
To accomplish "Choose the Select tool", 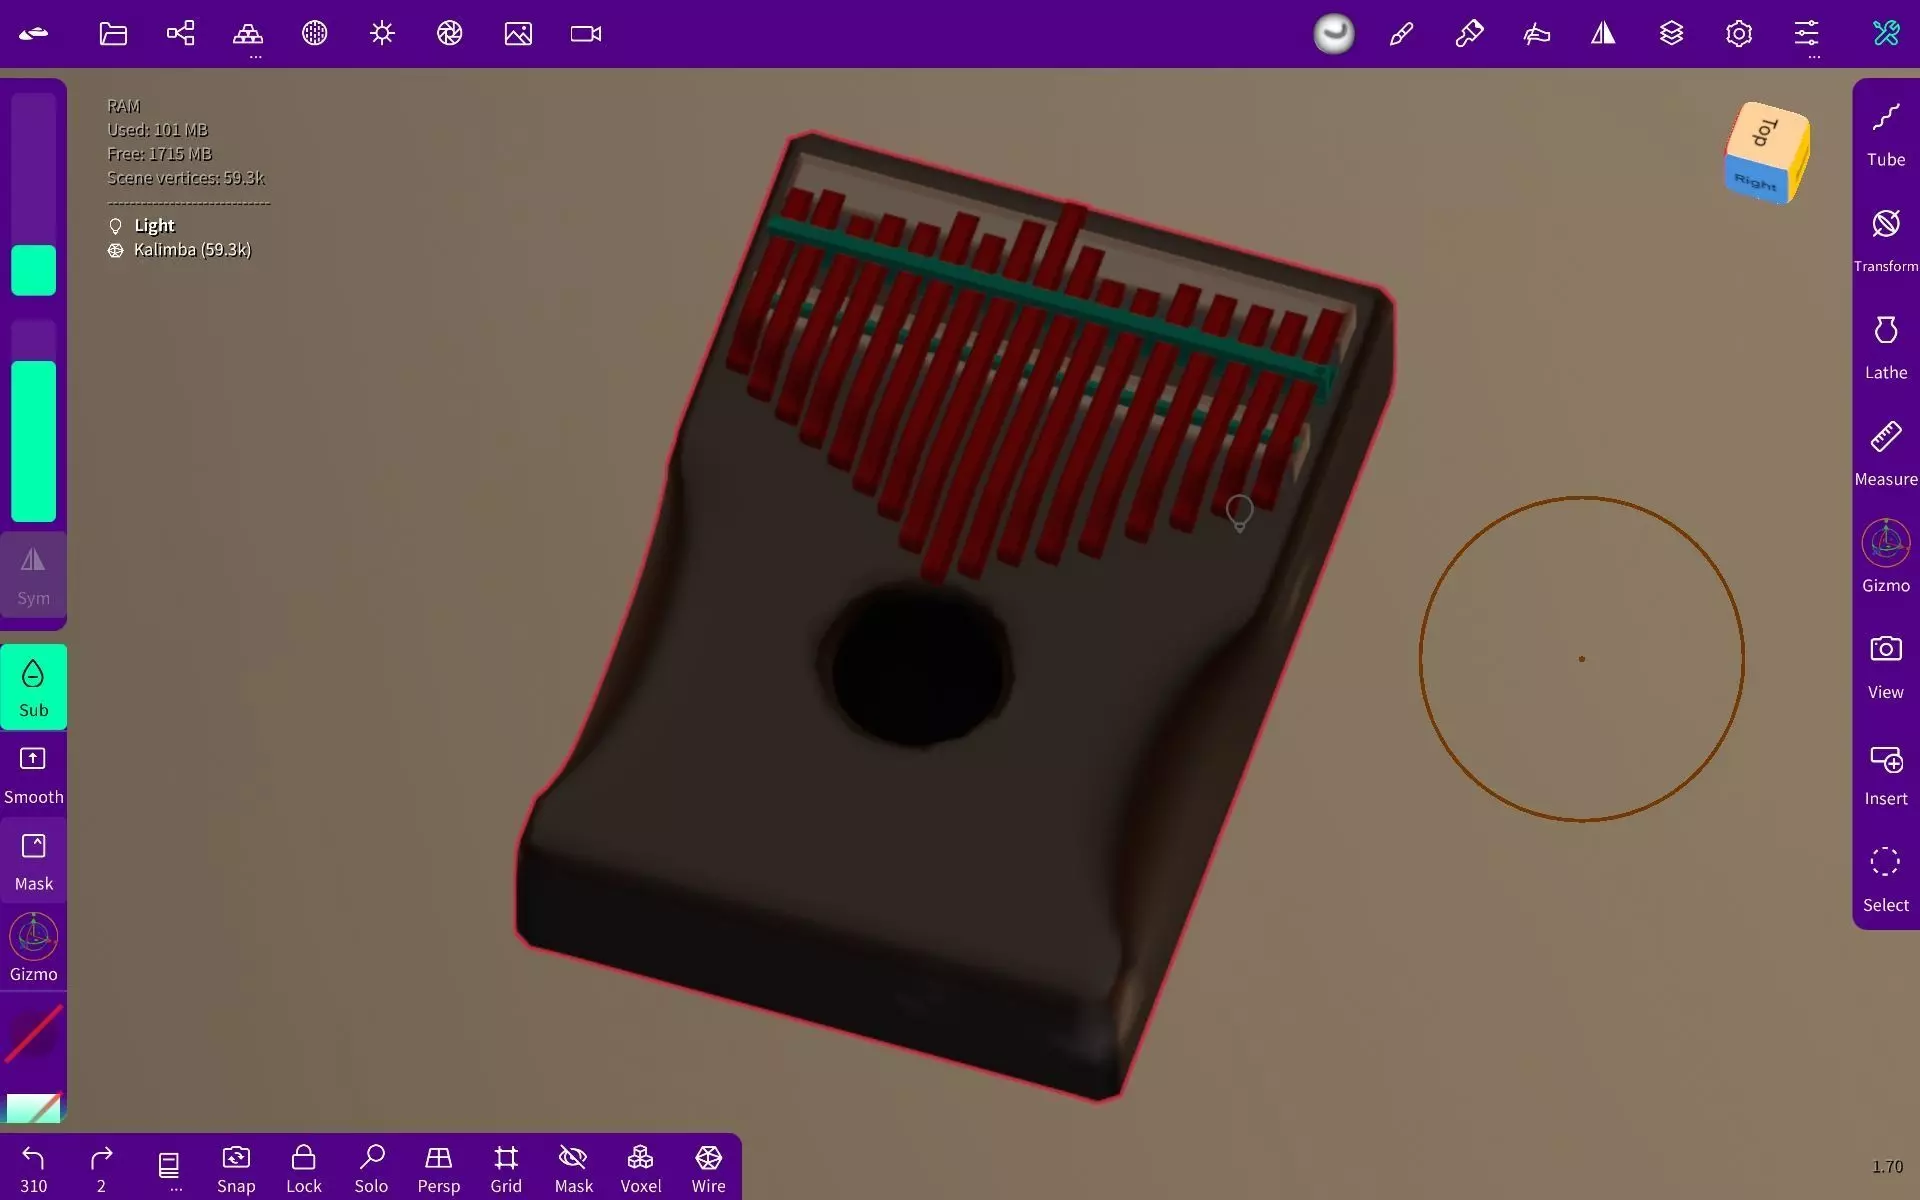I will click(1886, 880).
